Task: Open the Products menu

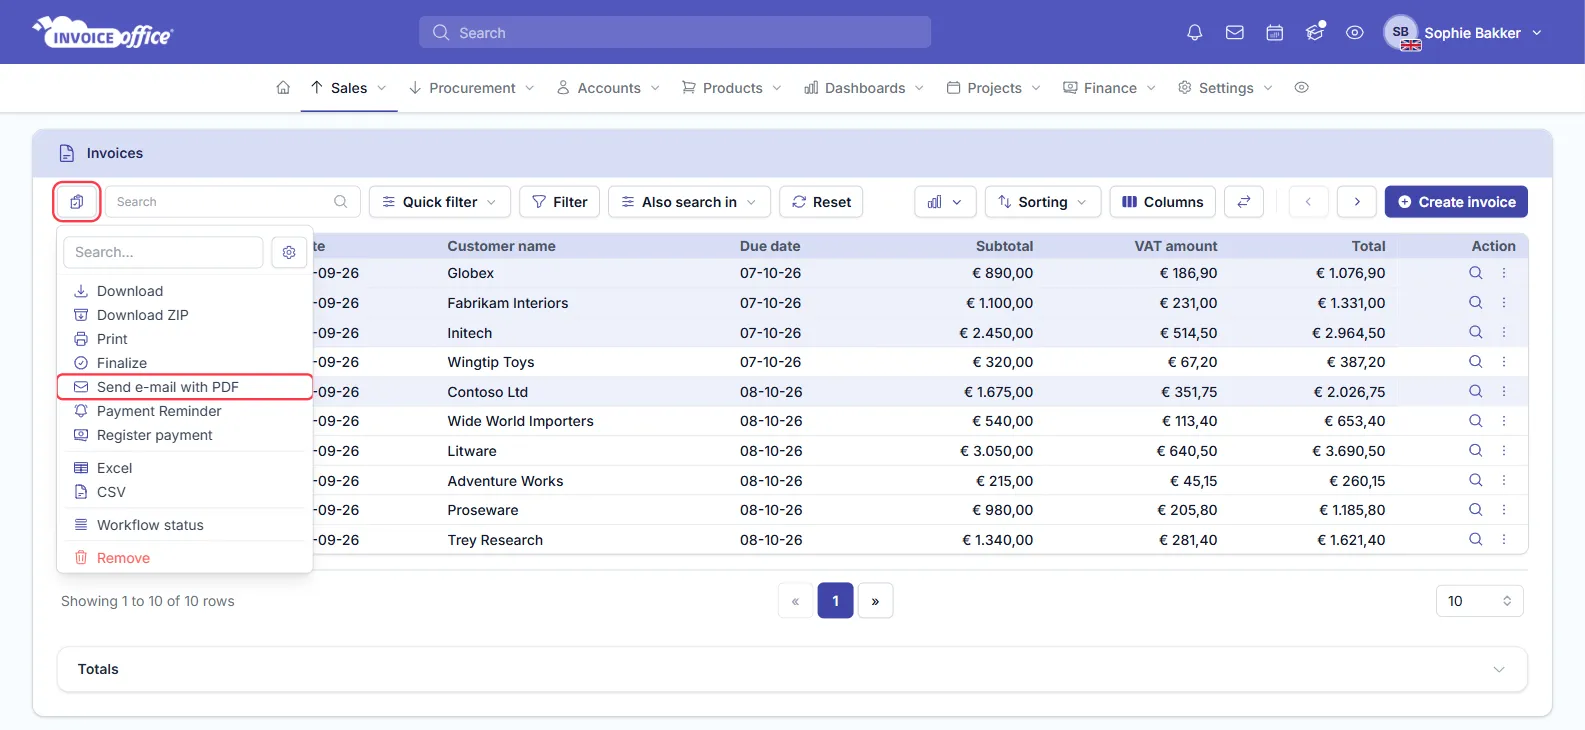Action: 732,88
